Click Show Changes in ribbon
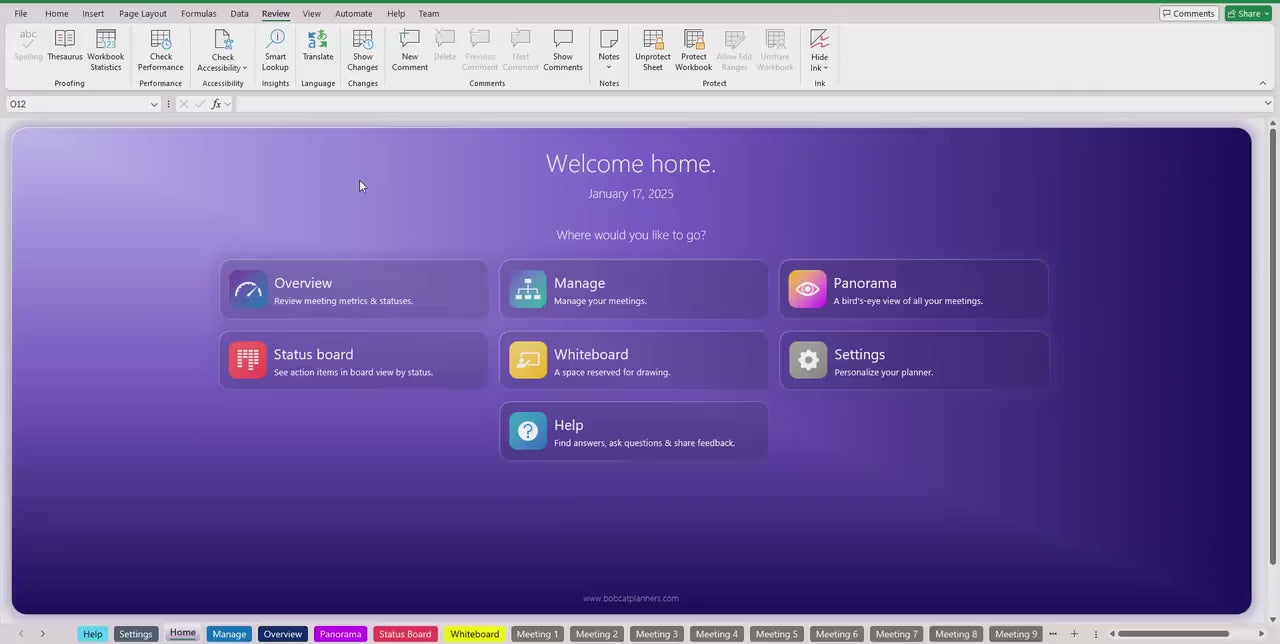This screenshot has width=1280, height=644. point(362,49)
